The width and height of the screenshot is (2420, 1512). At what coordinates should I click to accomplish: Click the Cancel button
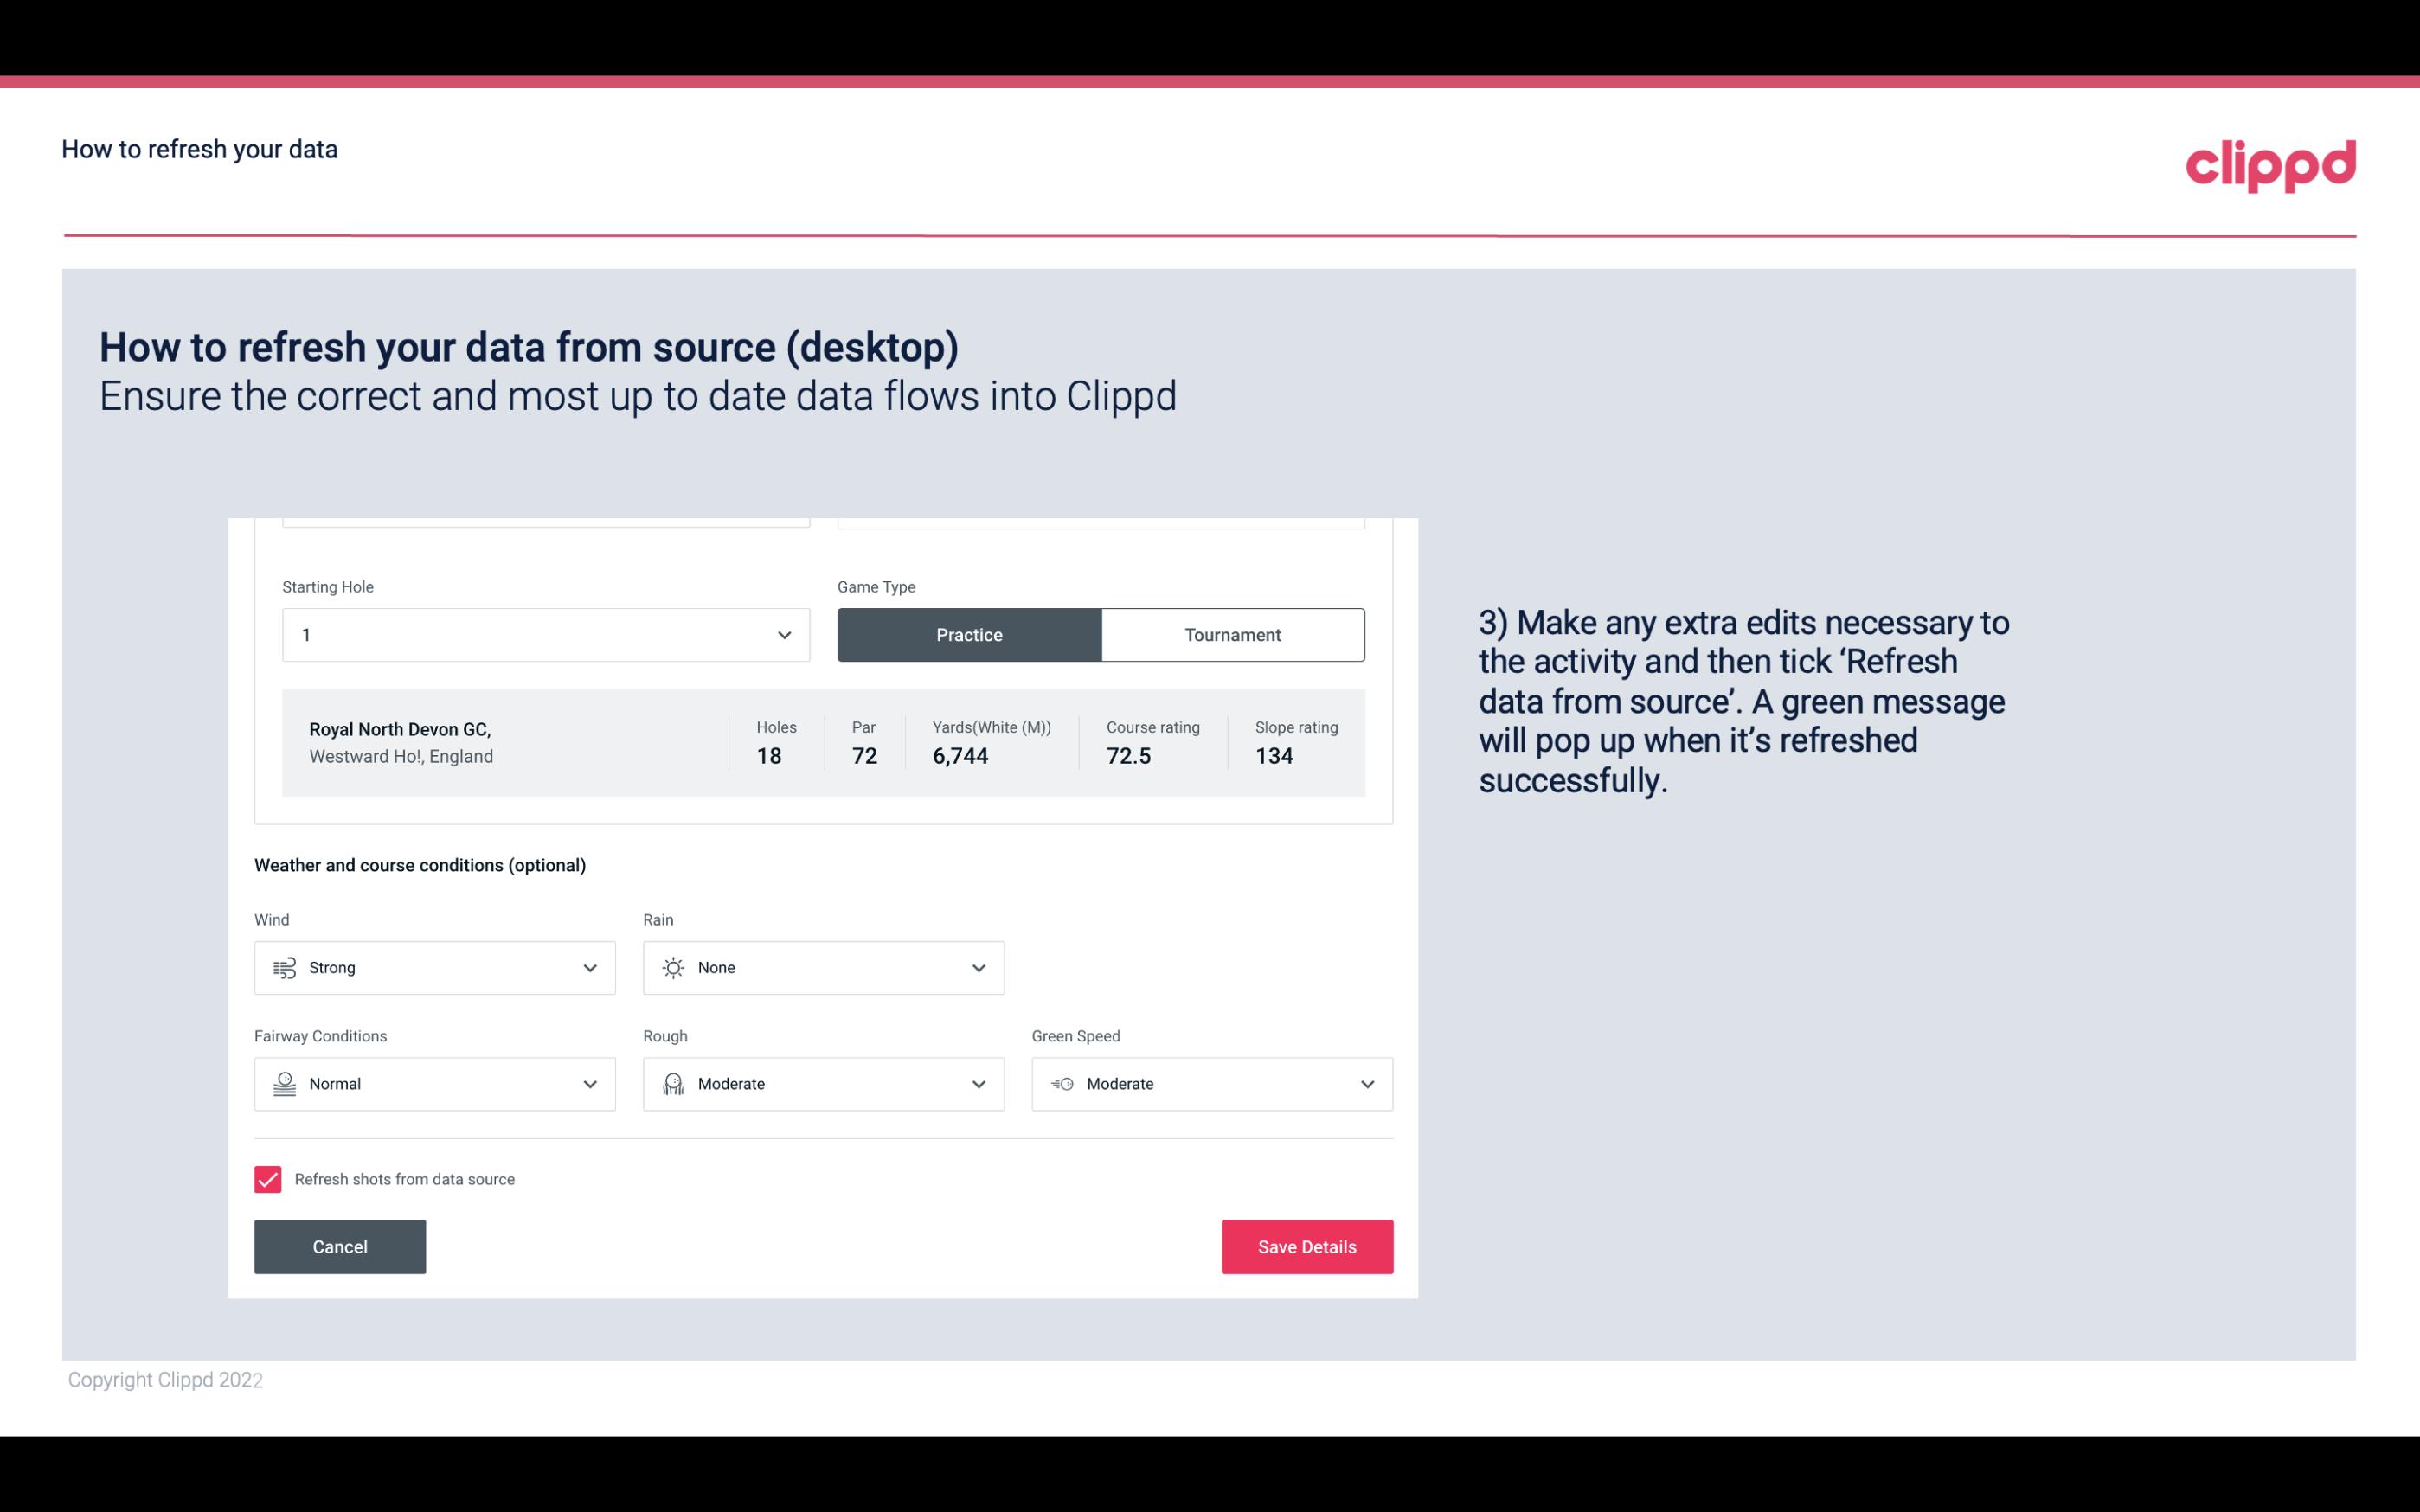pos(340,1247)
